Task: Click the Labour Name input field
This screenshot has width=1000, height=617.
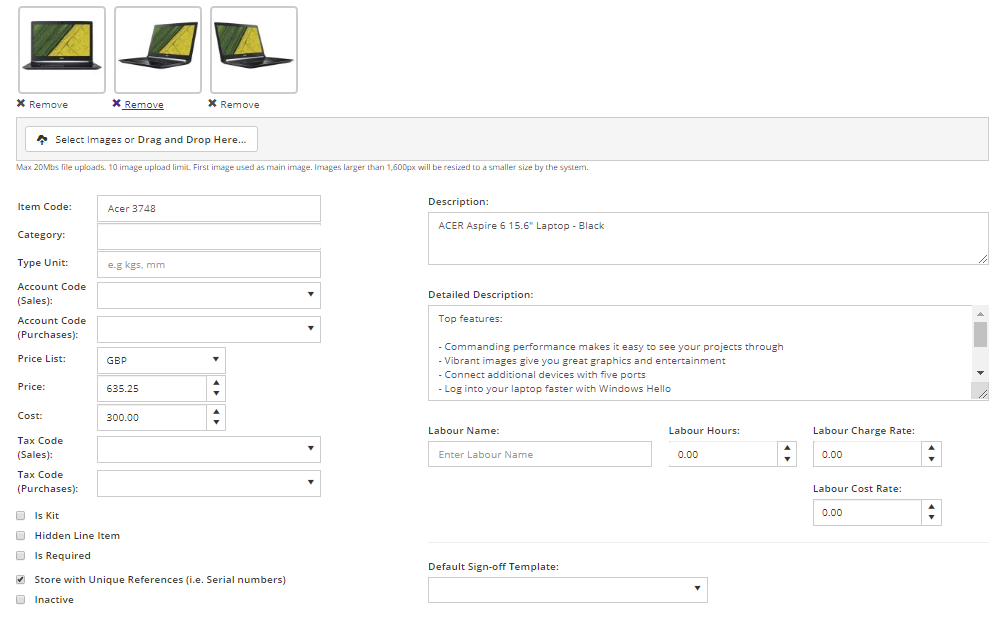Action: 539,454
